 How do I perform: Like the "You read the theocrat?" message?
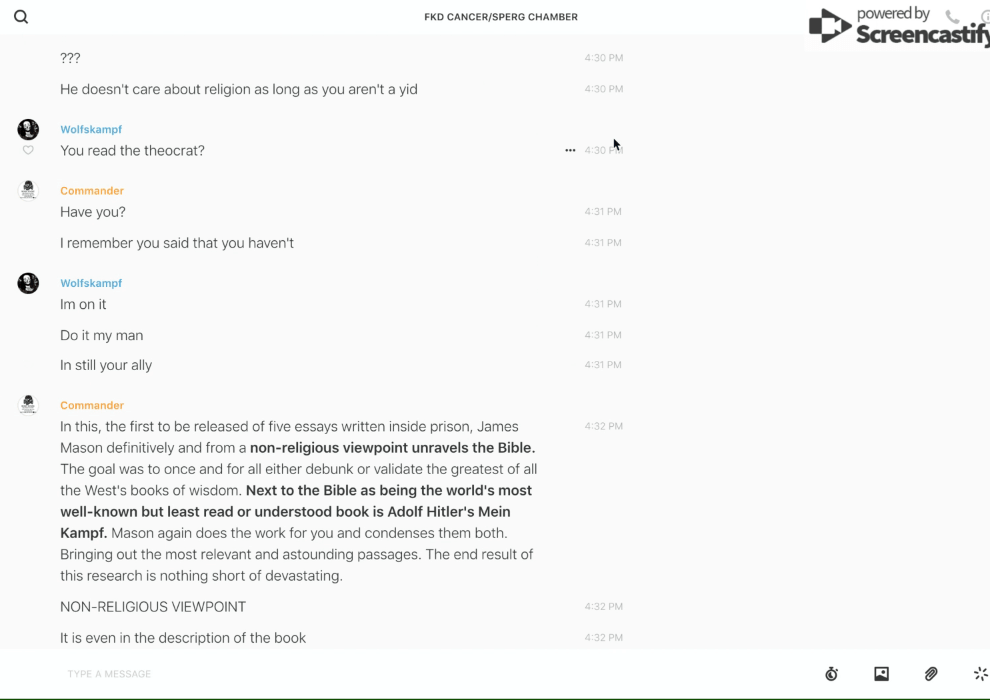click(28, 151)
